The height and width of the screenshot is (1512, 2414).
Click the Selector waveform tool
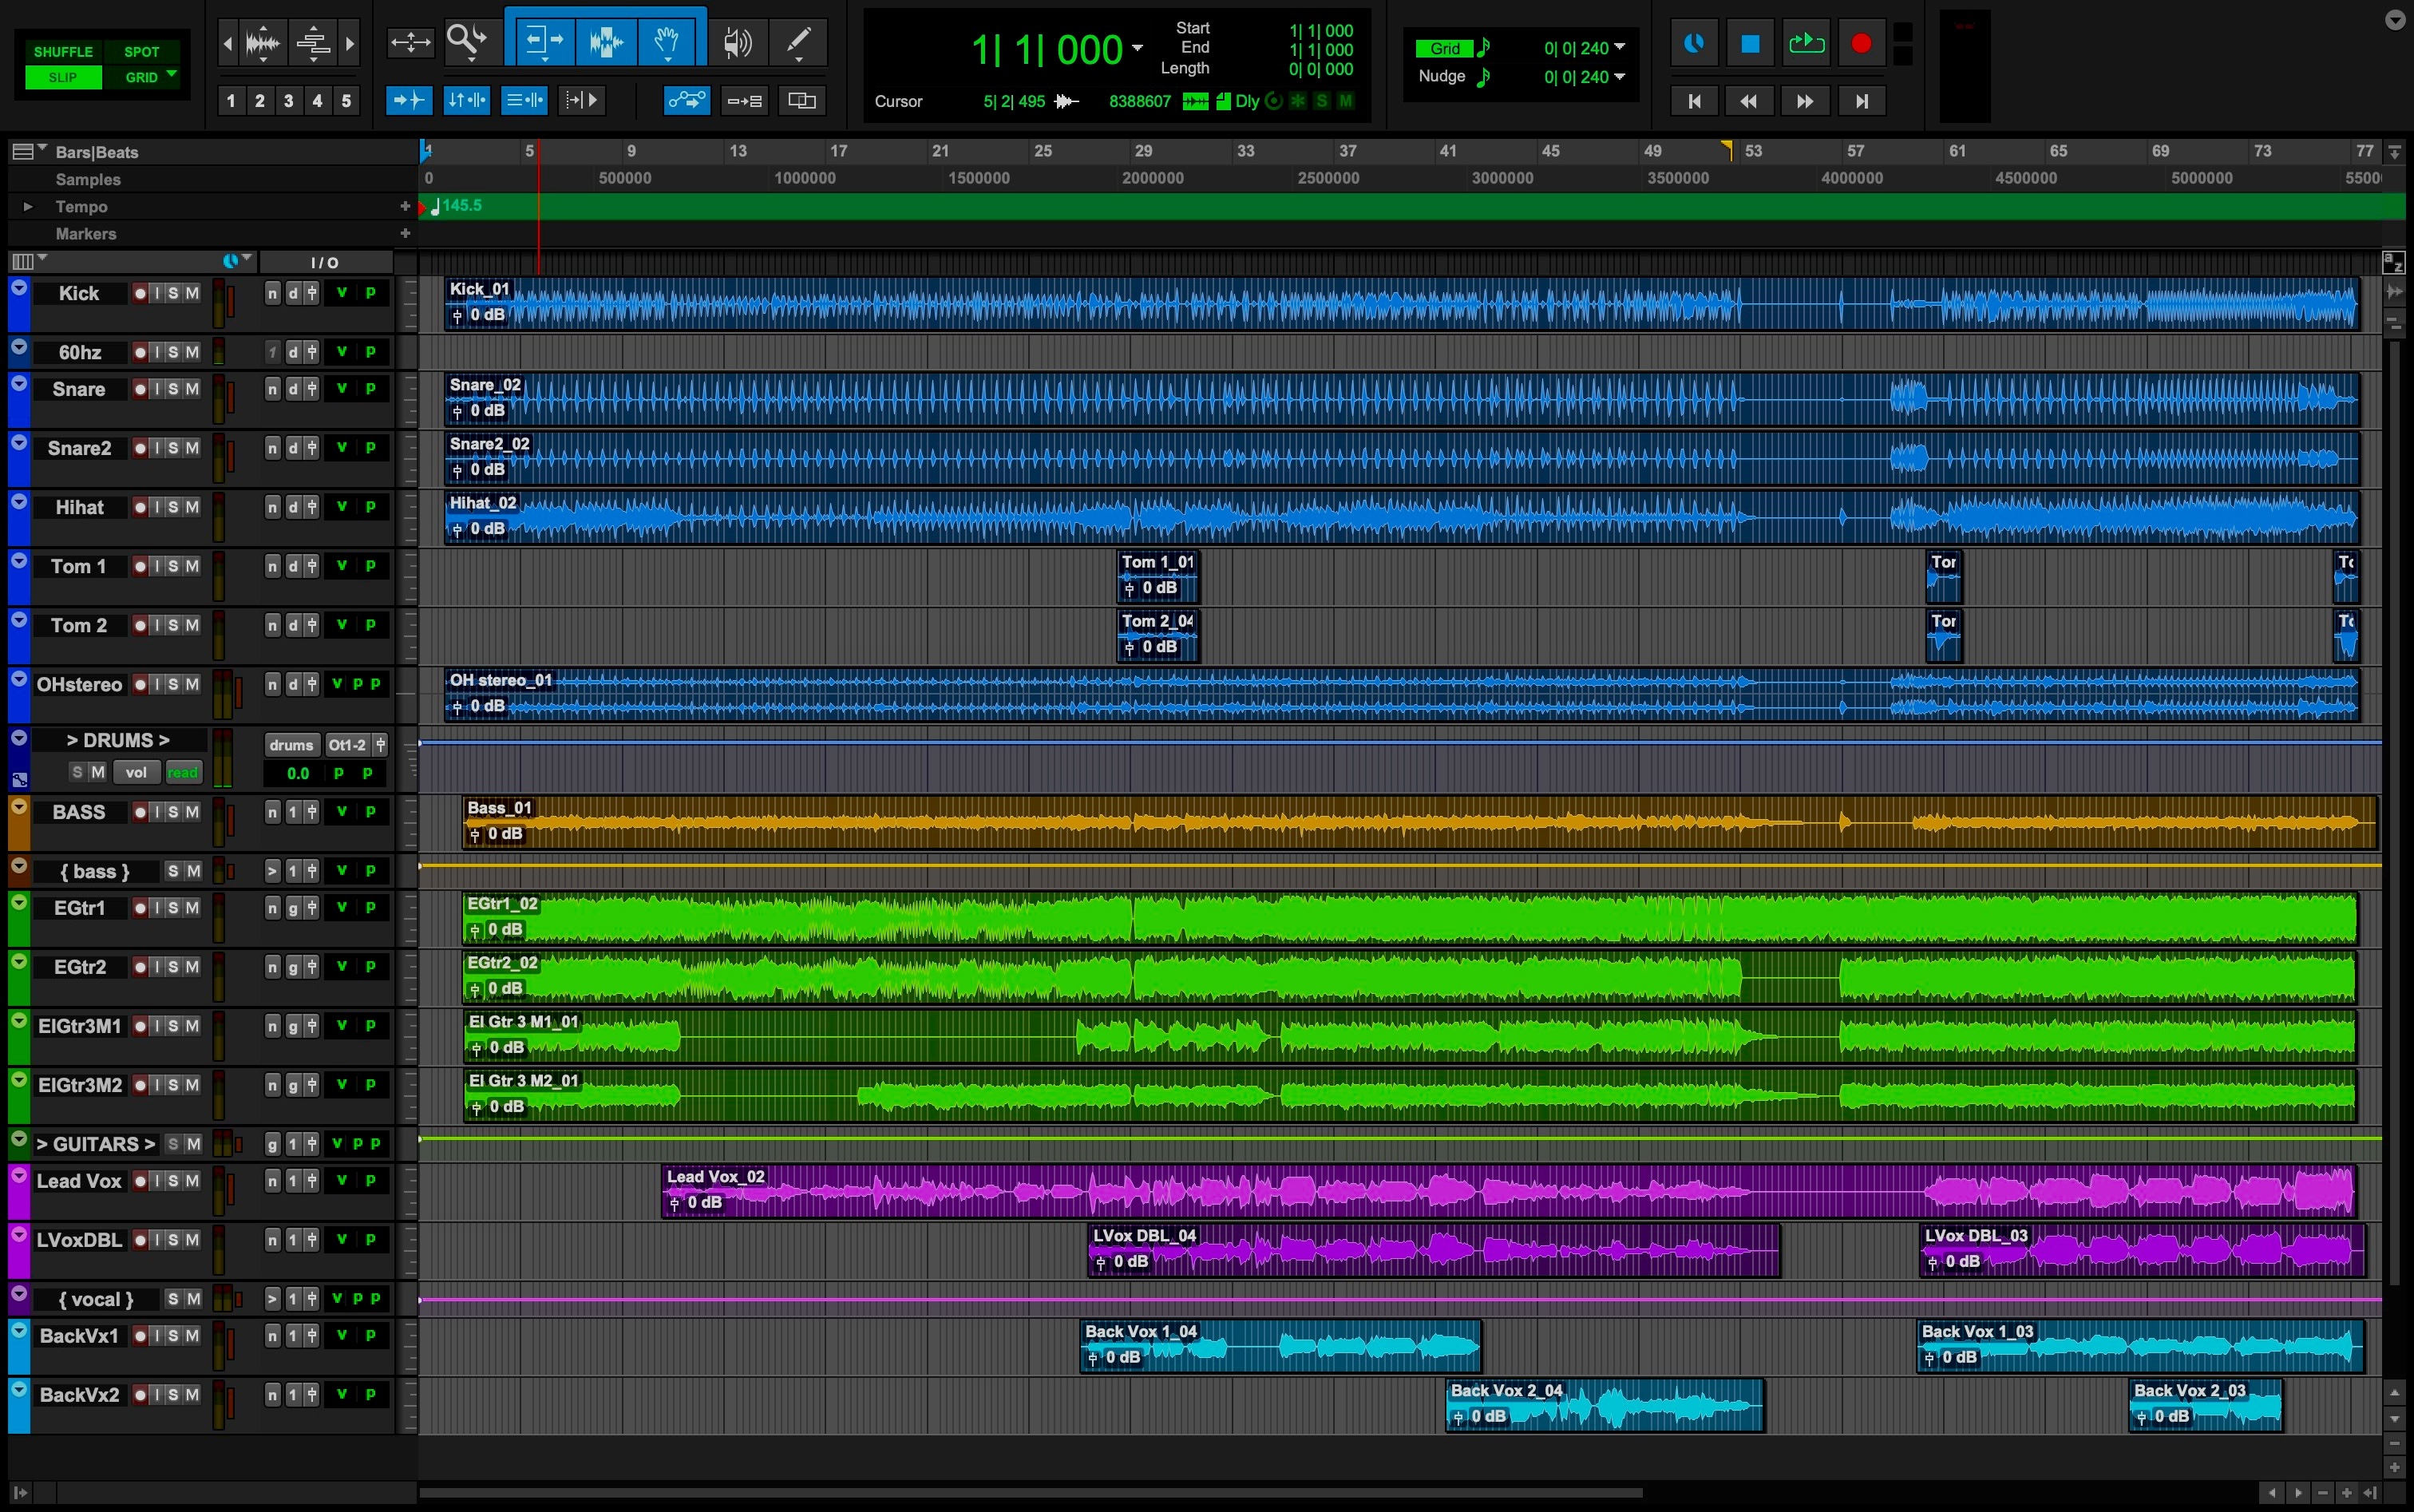(606, 41)
